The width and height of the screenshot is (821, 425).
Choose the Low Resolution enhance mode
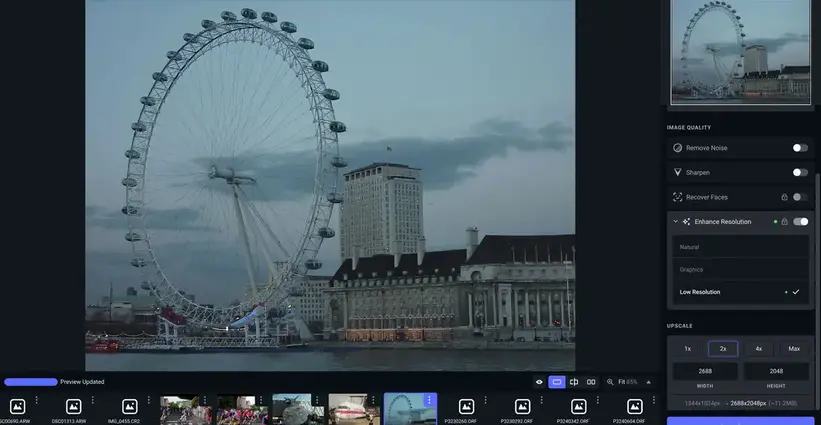[740, 292]
